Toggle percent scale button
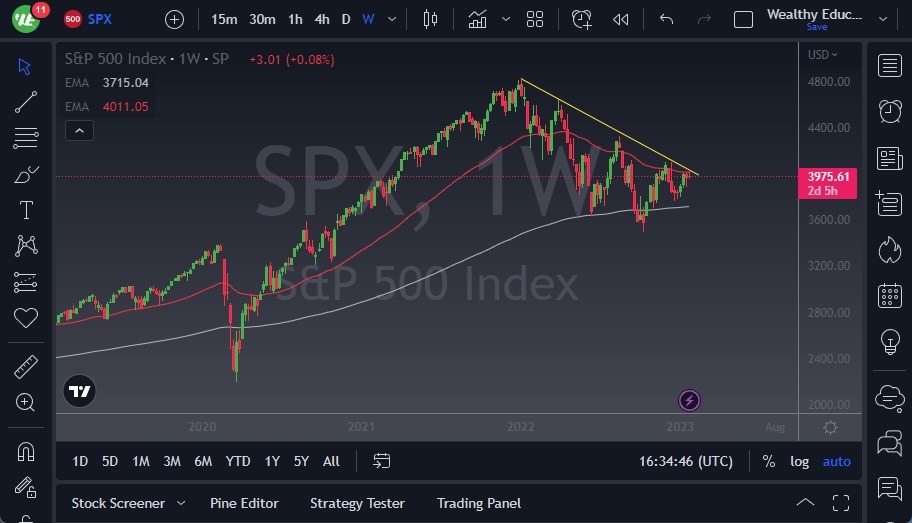Screen dimensions: 912x523 coord(768,461)
